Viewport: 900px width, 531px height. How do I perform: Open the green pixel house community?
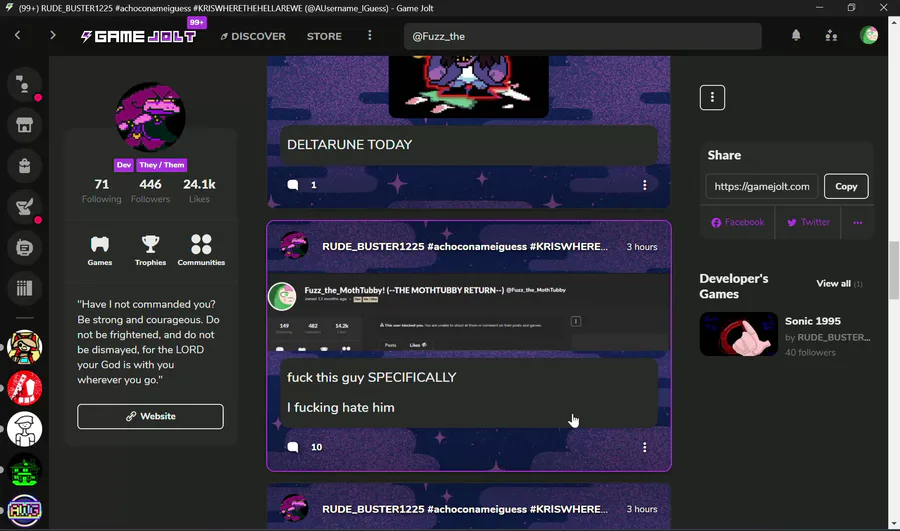pyautogui.click(x=24, y=470)
